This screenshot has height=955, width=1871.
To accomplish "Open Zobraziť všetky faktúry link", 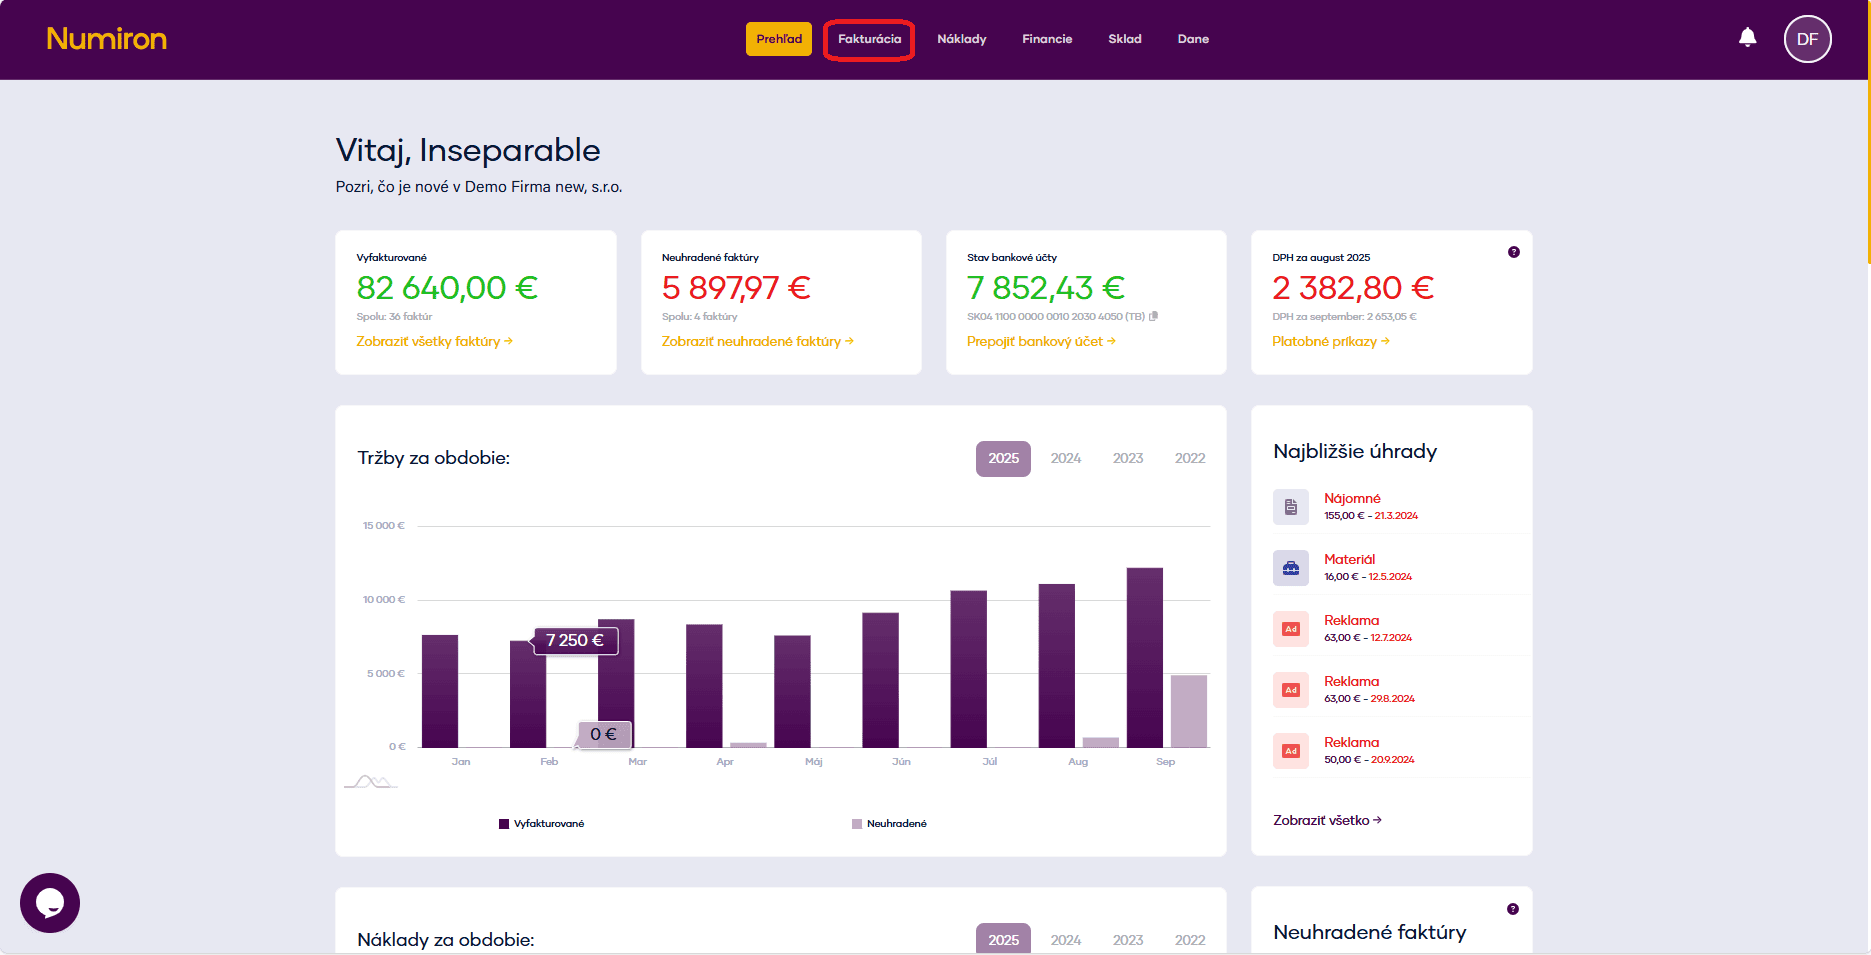I will click(434, 341).
